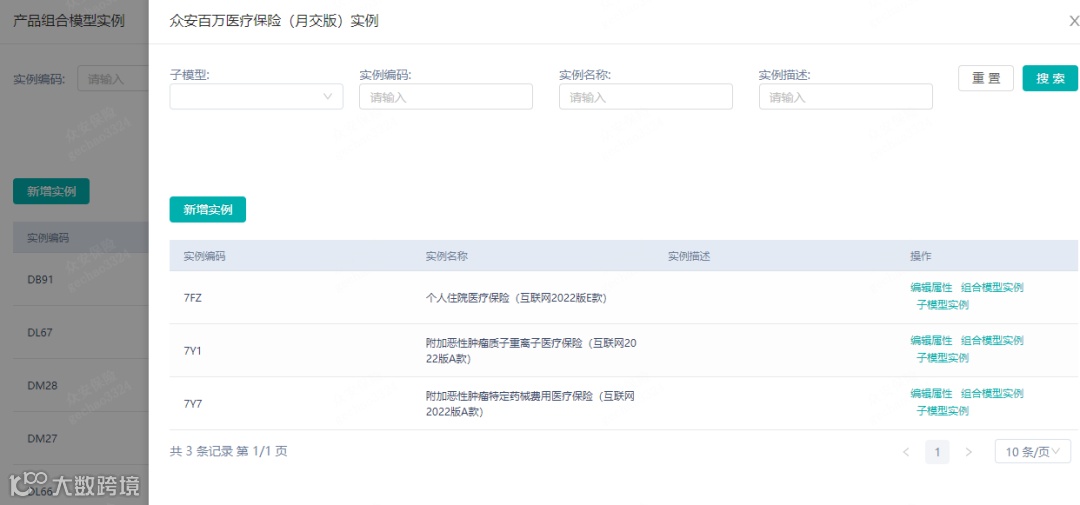Image resolution: width=1080 pixels, height=505 pixels.
Task: Open 编辑属性 for row 7Y7
Action: tap(931, 393)
